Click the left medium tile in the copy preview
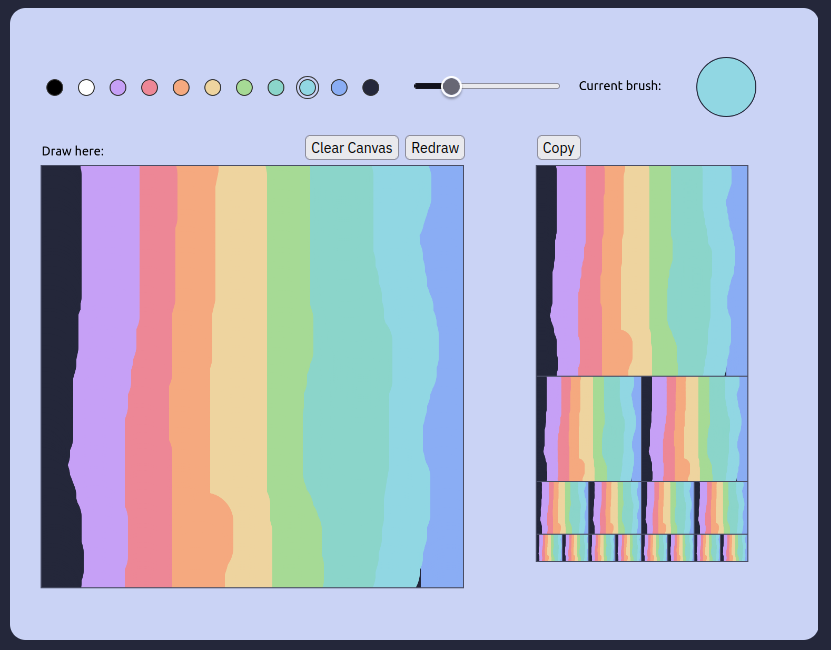The height and width of the screenshot is (650, 831). (x=589, y=429)
